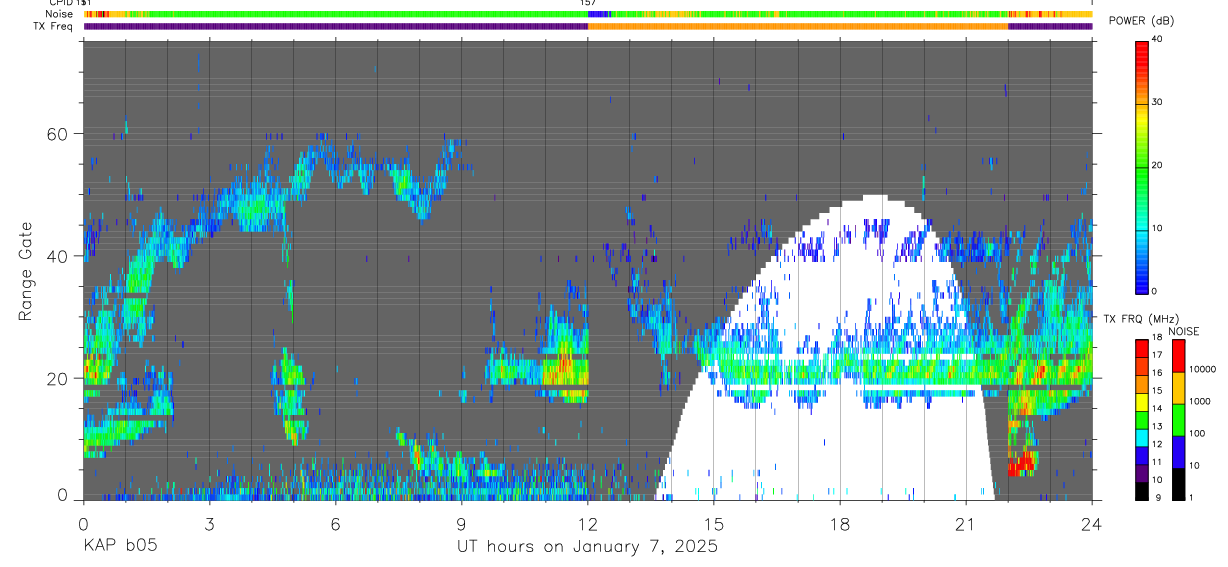Click the 20 dB tick on power colorbar
This screenshot has height=567, width=1228.
pyautogui.click(x=1157, y=165)
